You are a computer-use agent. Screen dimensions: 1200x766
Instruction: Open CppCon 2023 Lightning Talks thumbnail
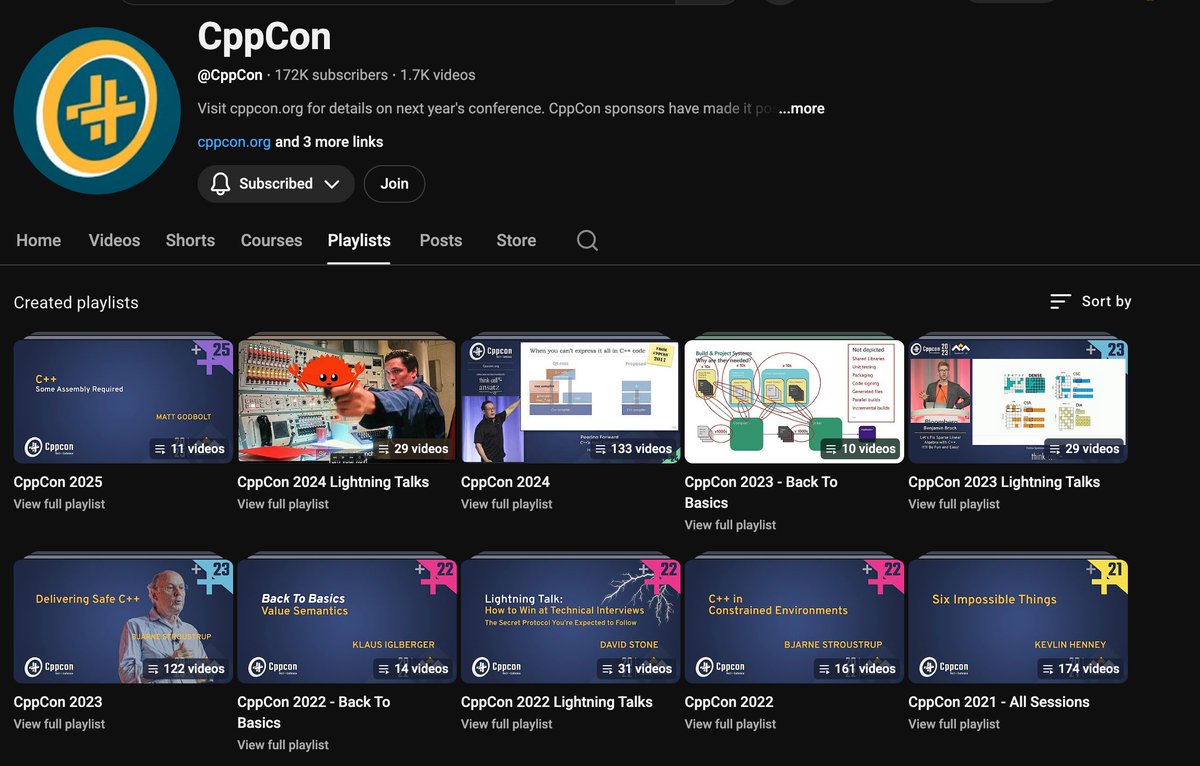(x=1018, y=401)
